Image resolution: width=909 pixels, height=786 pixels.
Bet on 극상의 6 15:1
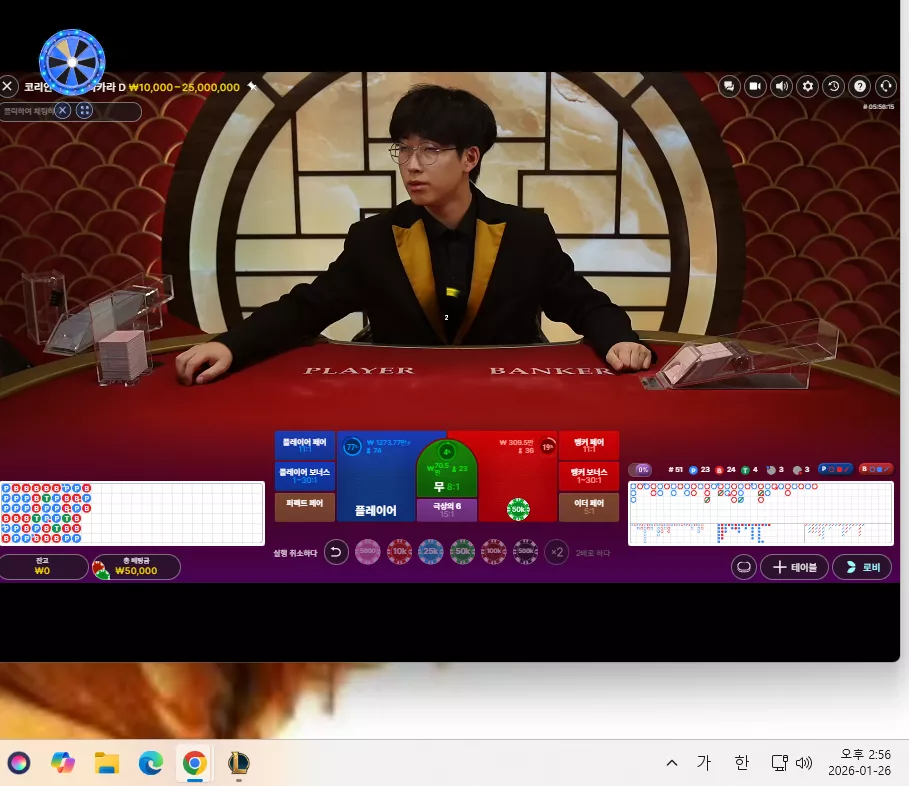(446, 510)
